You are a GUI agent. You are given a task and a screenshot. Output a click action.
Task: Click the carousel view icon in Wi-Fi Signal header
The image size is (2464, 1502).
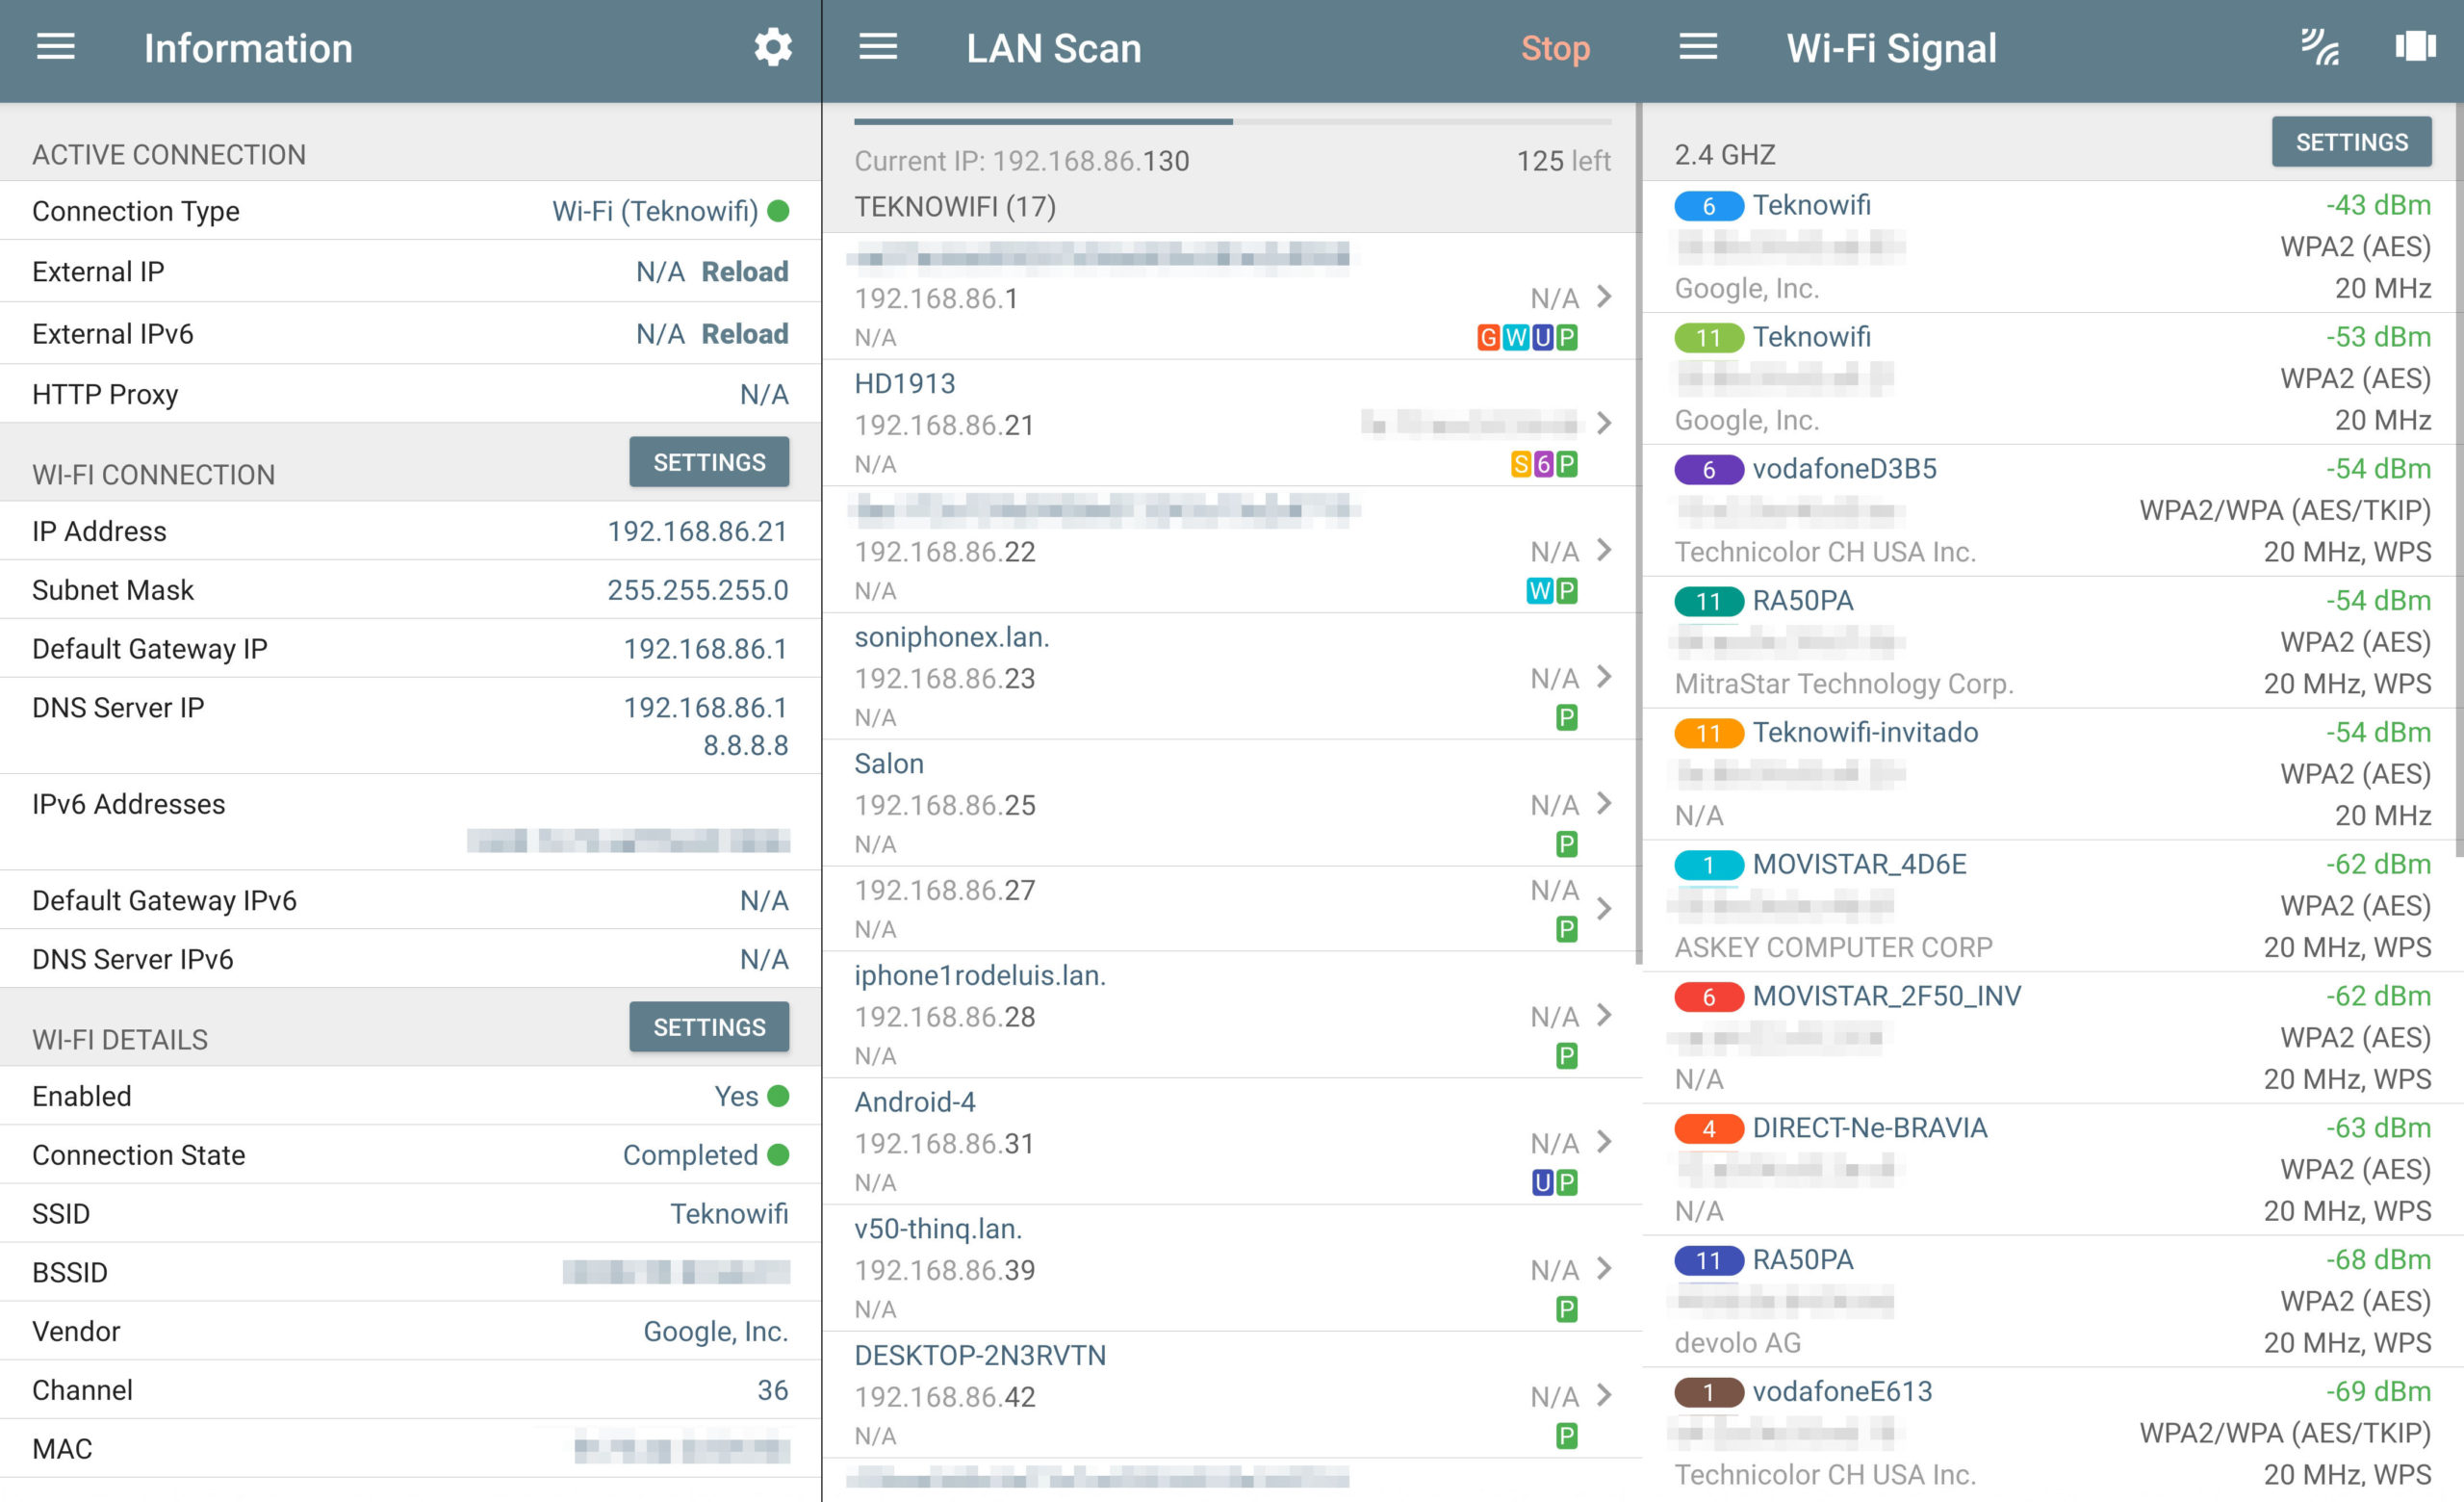pos(2416,47)
